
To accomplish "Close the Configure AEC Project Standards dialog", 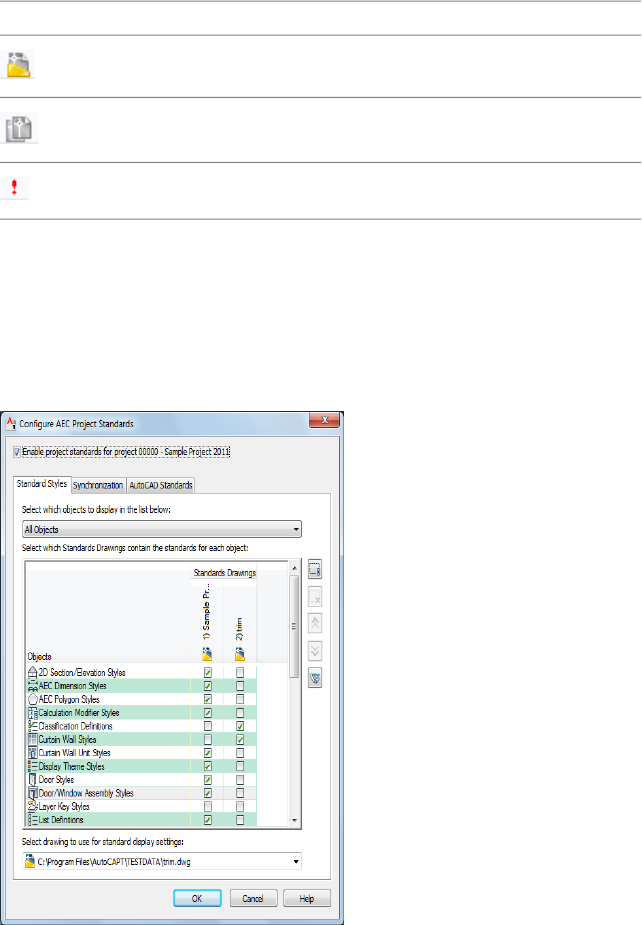I will (x=324, y=421).
